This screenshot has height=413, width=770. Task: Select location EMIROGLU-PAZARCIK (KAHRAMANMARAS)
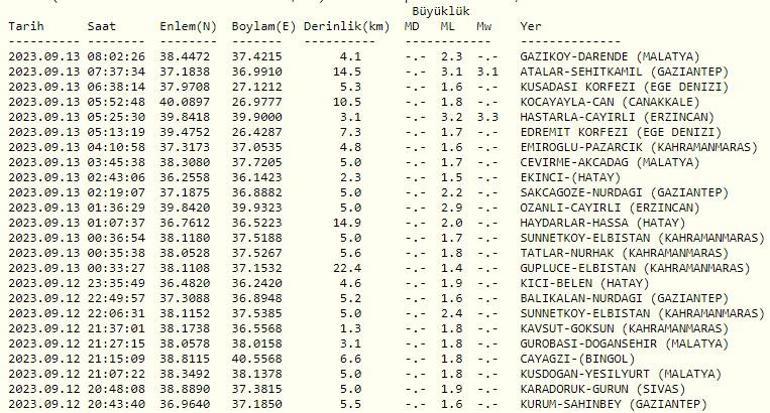pos(639,147)
